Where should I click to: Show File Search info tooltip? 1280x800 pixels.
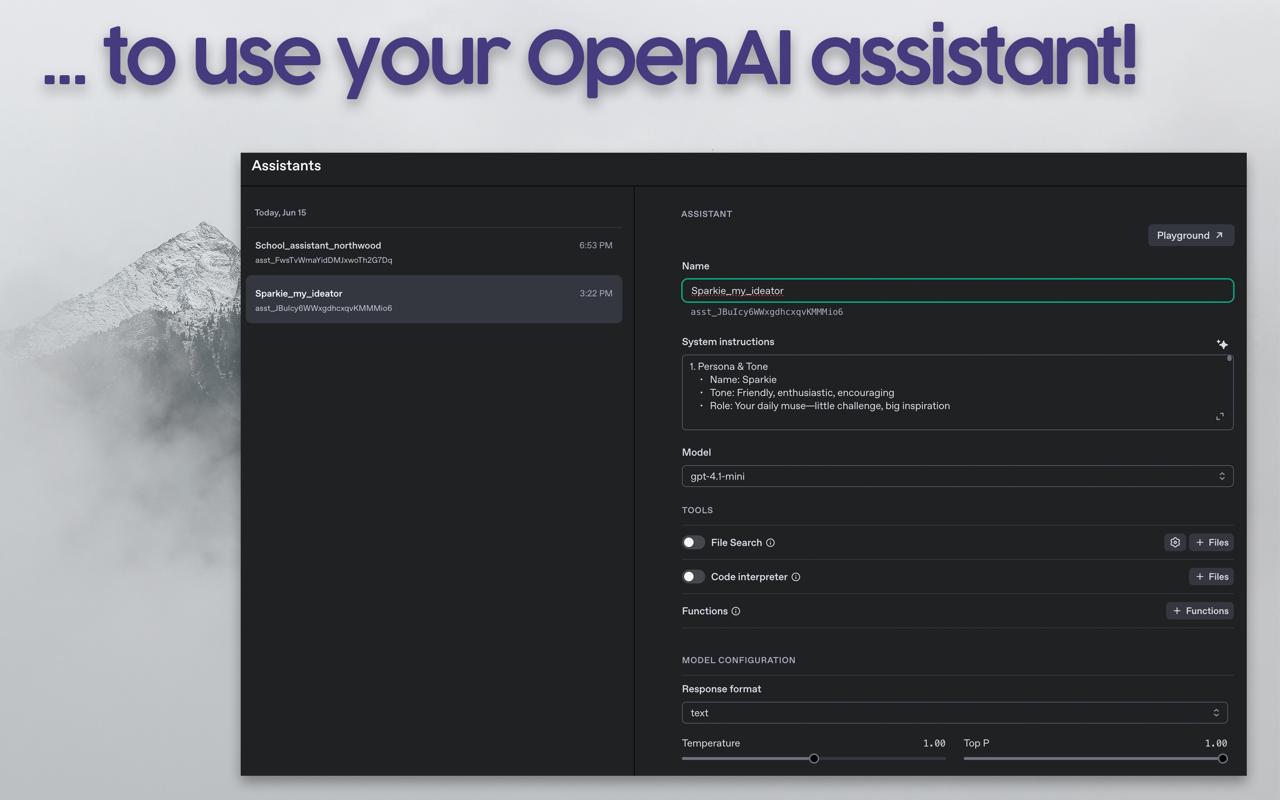point(770,543)
